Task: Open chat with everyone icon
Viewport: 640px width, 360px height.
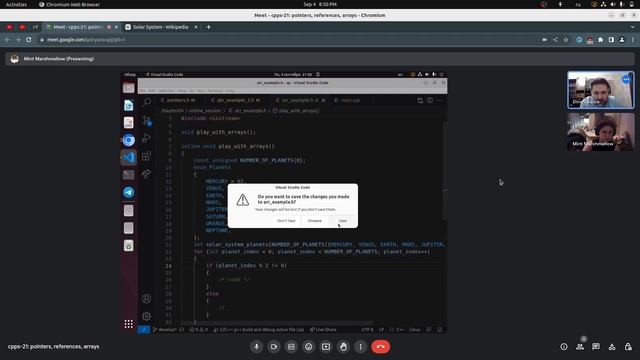Action: pos(596,347)
